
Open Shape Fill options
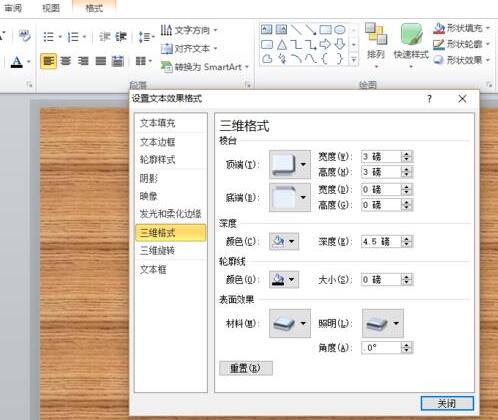(461, 28)
